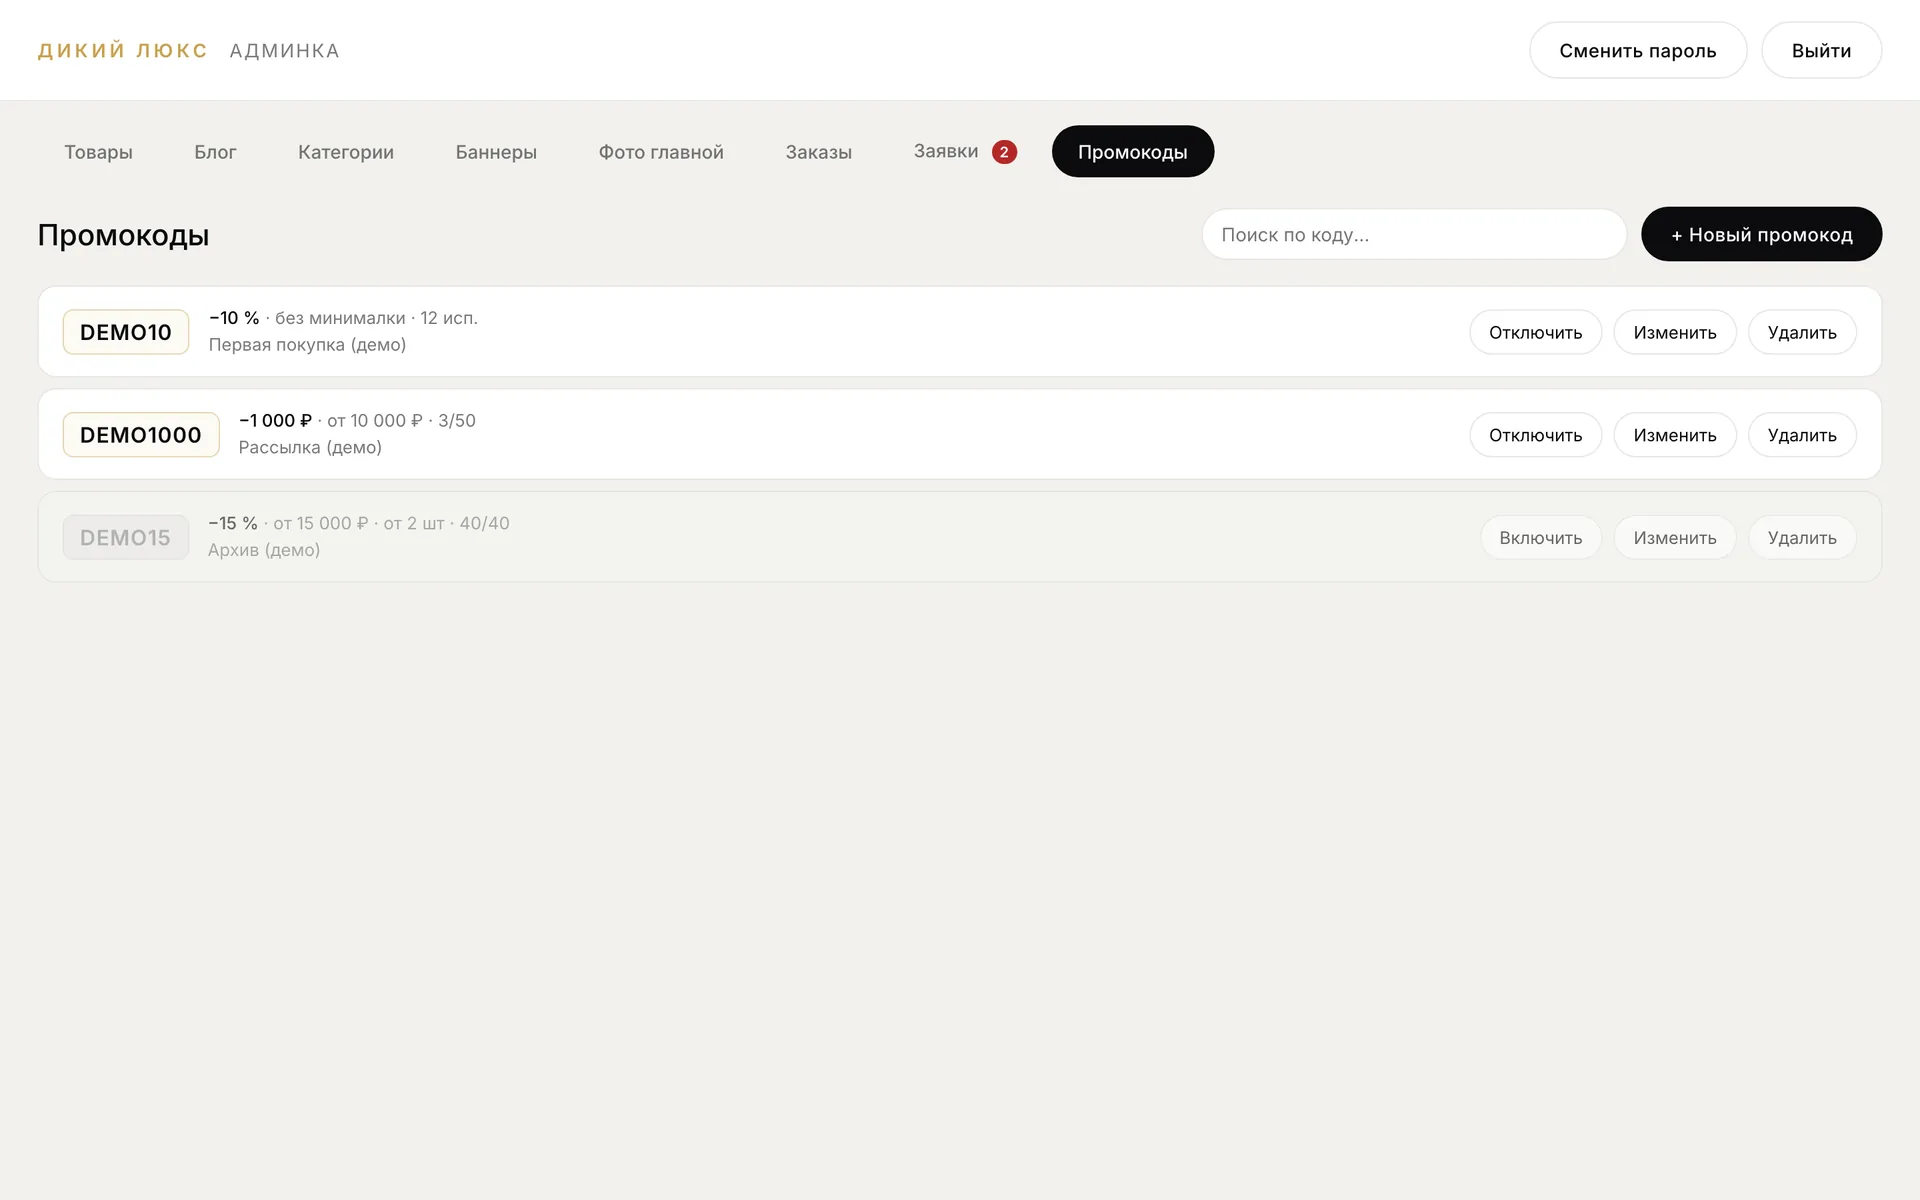
Task: Disable the DEMO1000 promo code
Action: tap(1535, 435)
